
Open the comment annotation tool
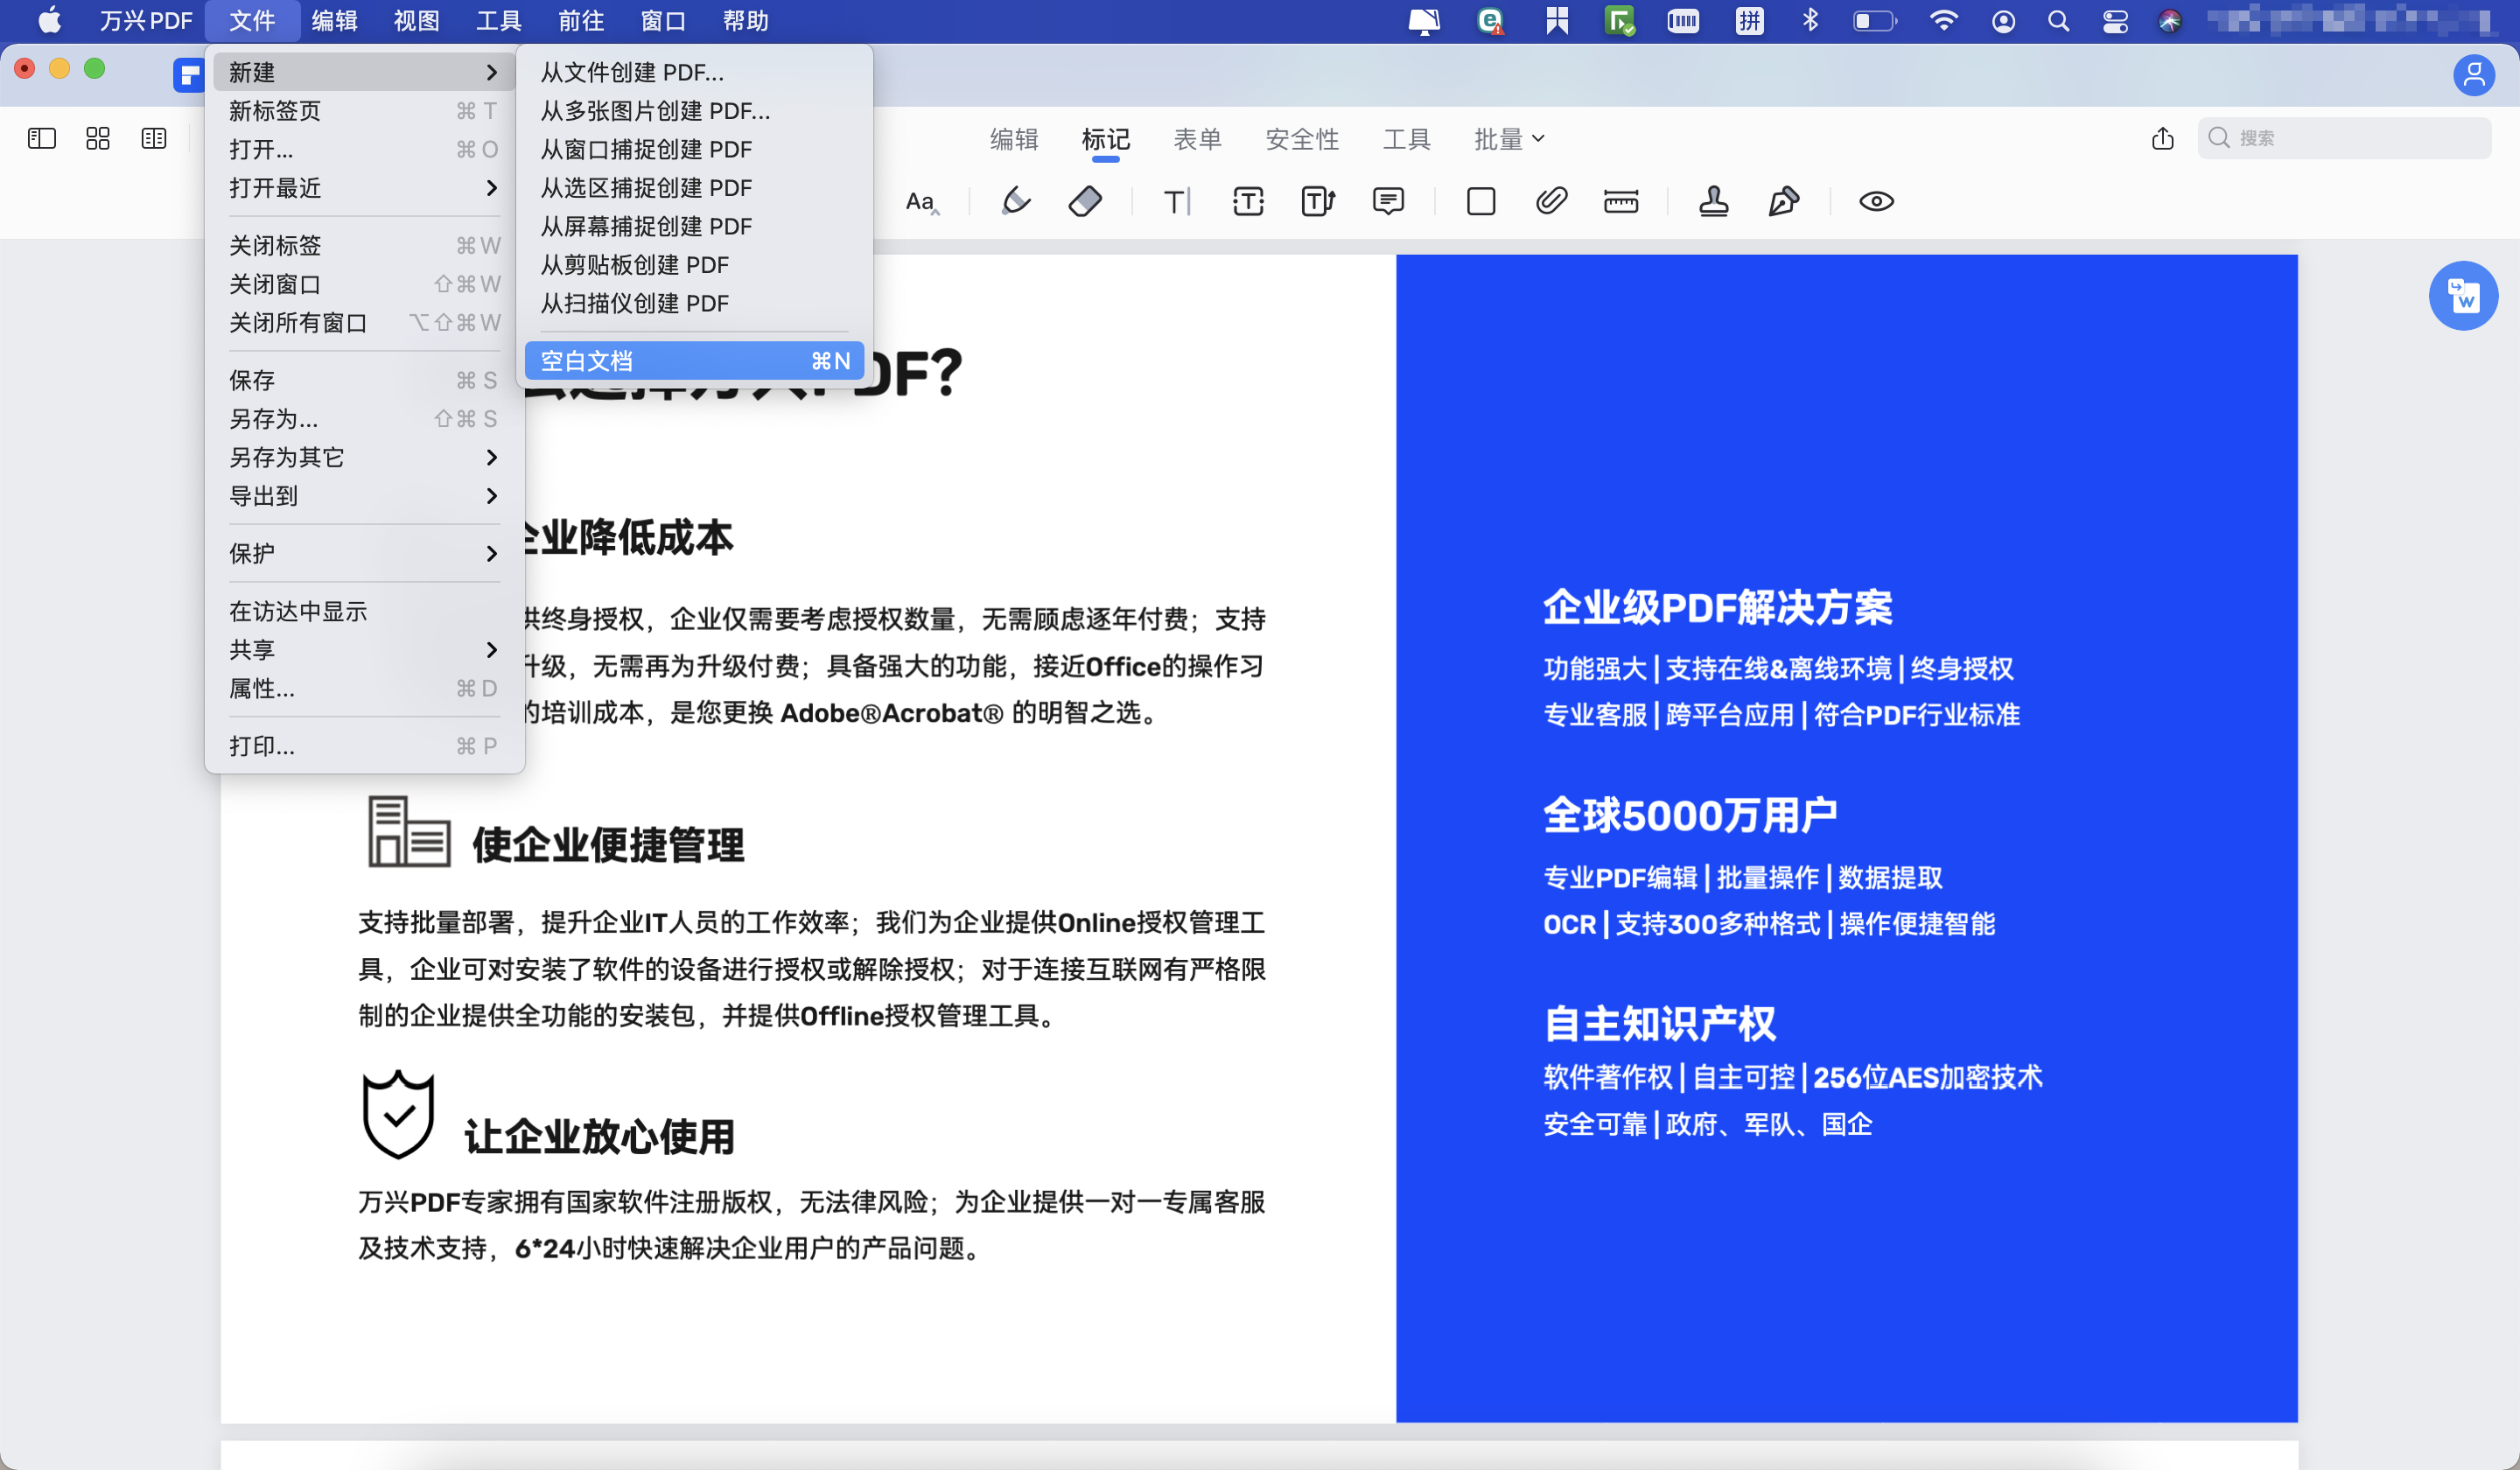click(x=1389, y=202)
